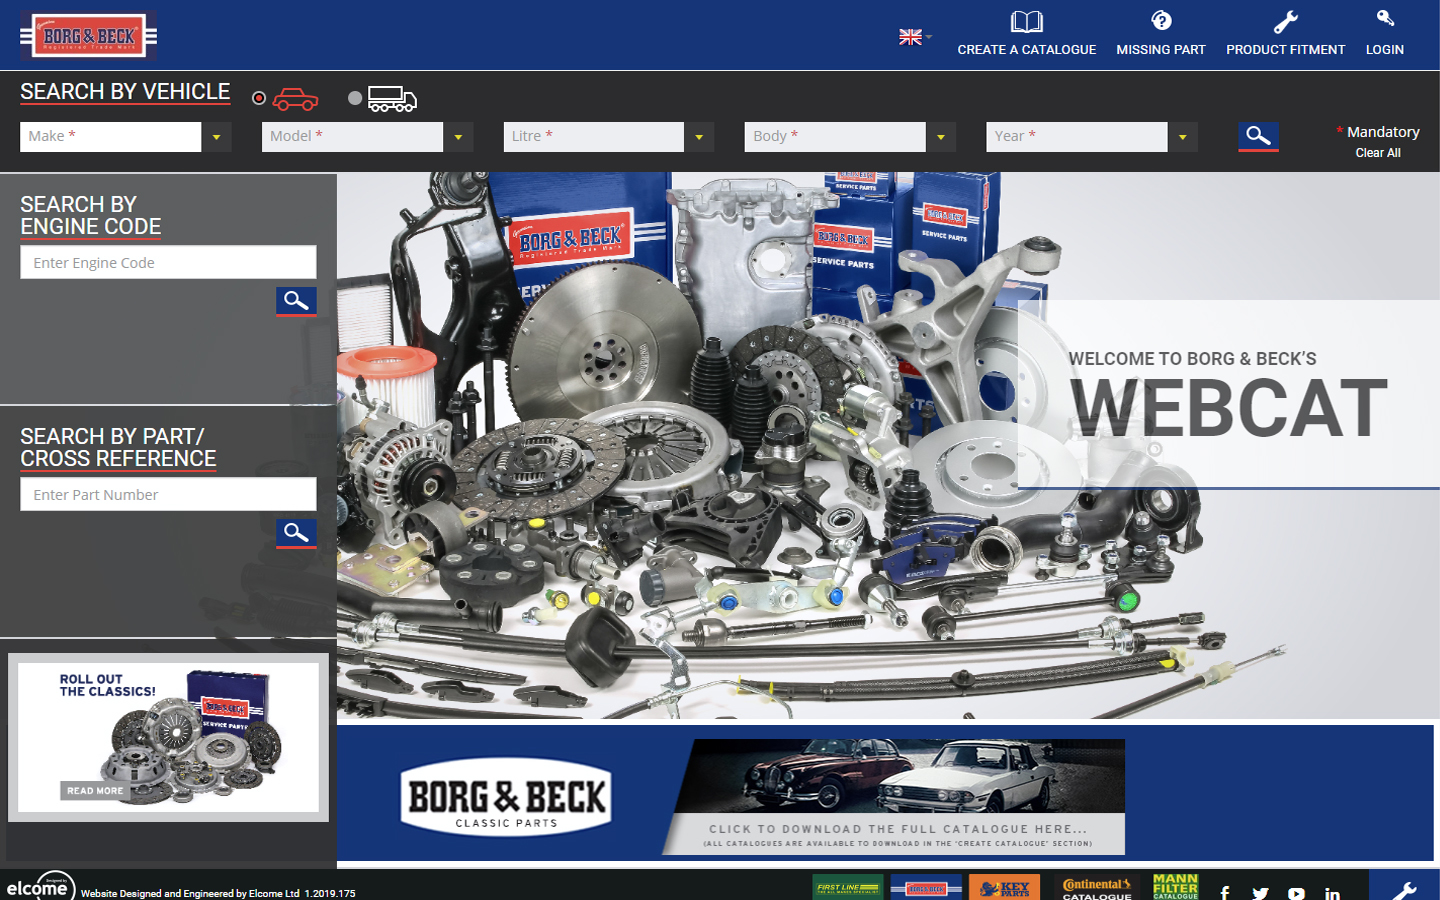Viewport: 1440px width, 900px height.
Task: Click the 'Search by Engine Code' heading
Action: 91,216
